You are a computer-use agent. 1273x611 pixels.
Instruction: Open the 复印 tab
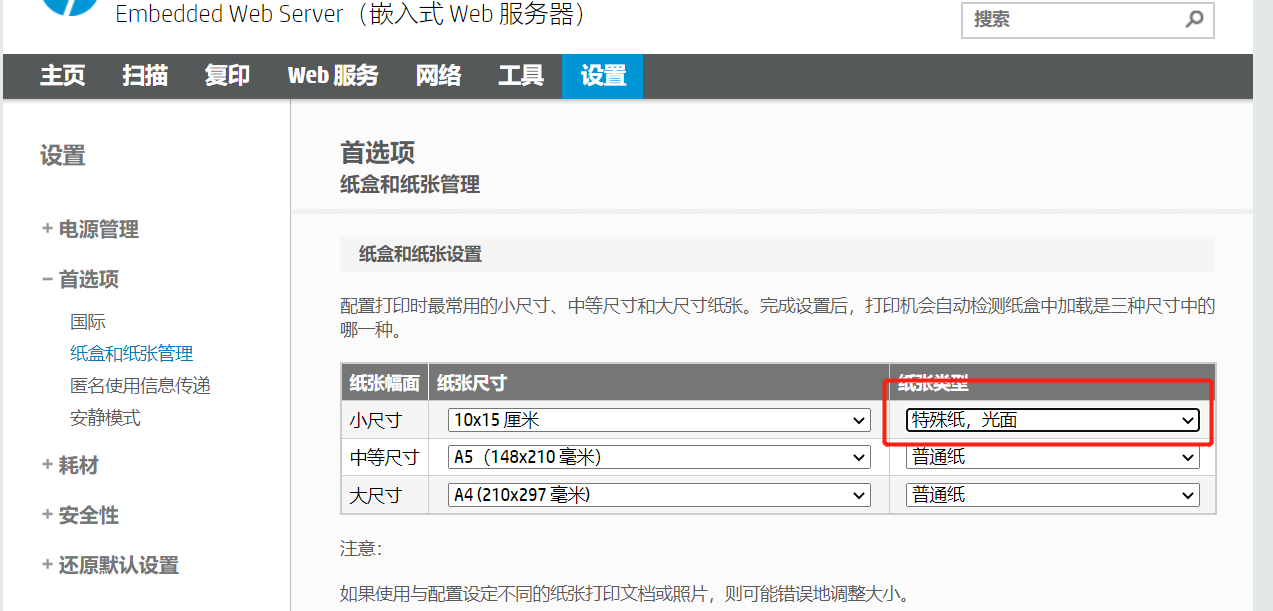click(x=226, y=76)
